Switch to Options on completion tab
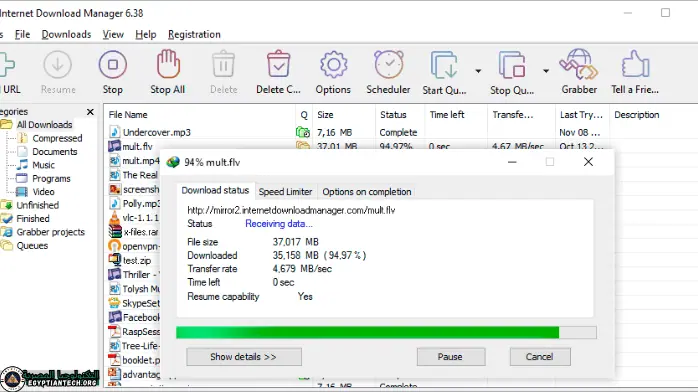The height and width of the screenshot is (392, 698). [x=367, y=192]
